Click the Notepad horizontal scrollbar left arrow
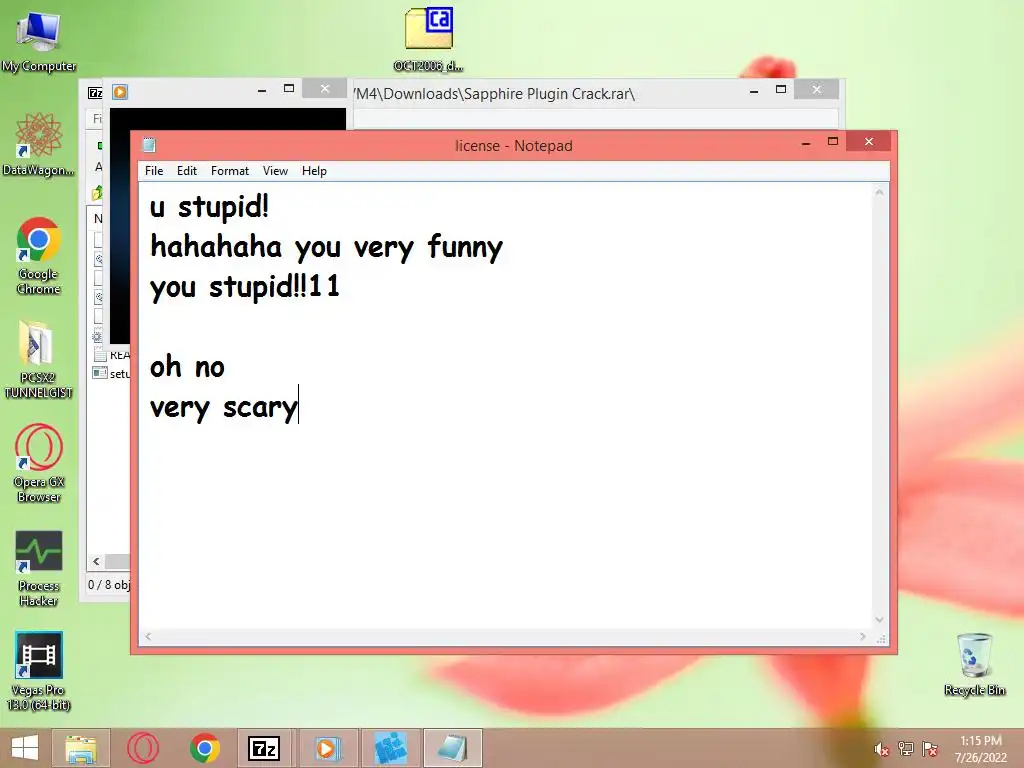The height and width of the screenshot is (768, 1024). (x=148, y=636)
